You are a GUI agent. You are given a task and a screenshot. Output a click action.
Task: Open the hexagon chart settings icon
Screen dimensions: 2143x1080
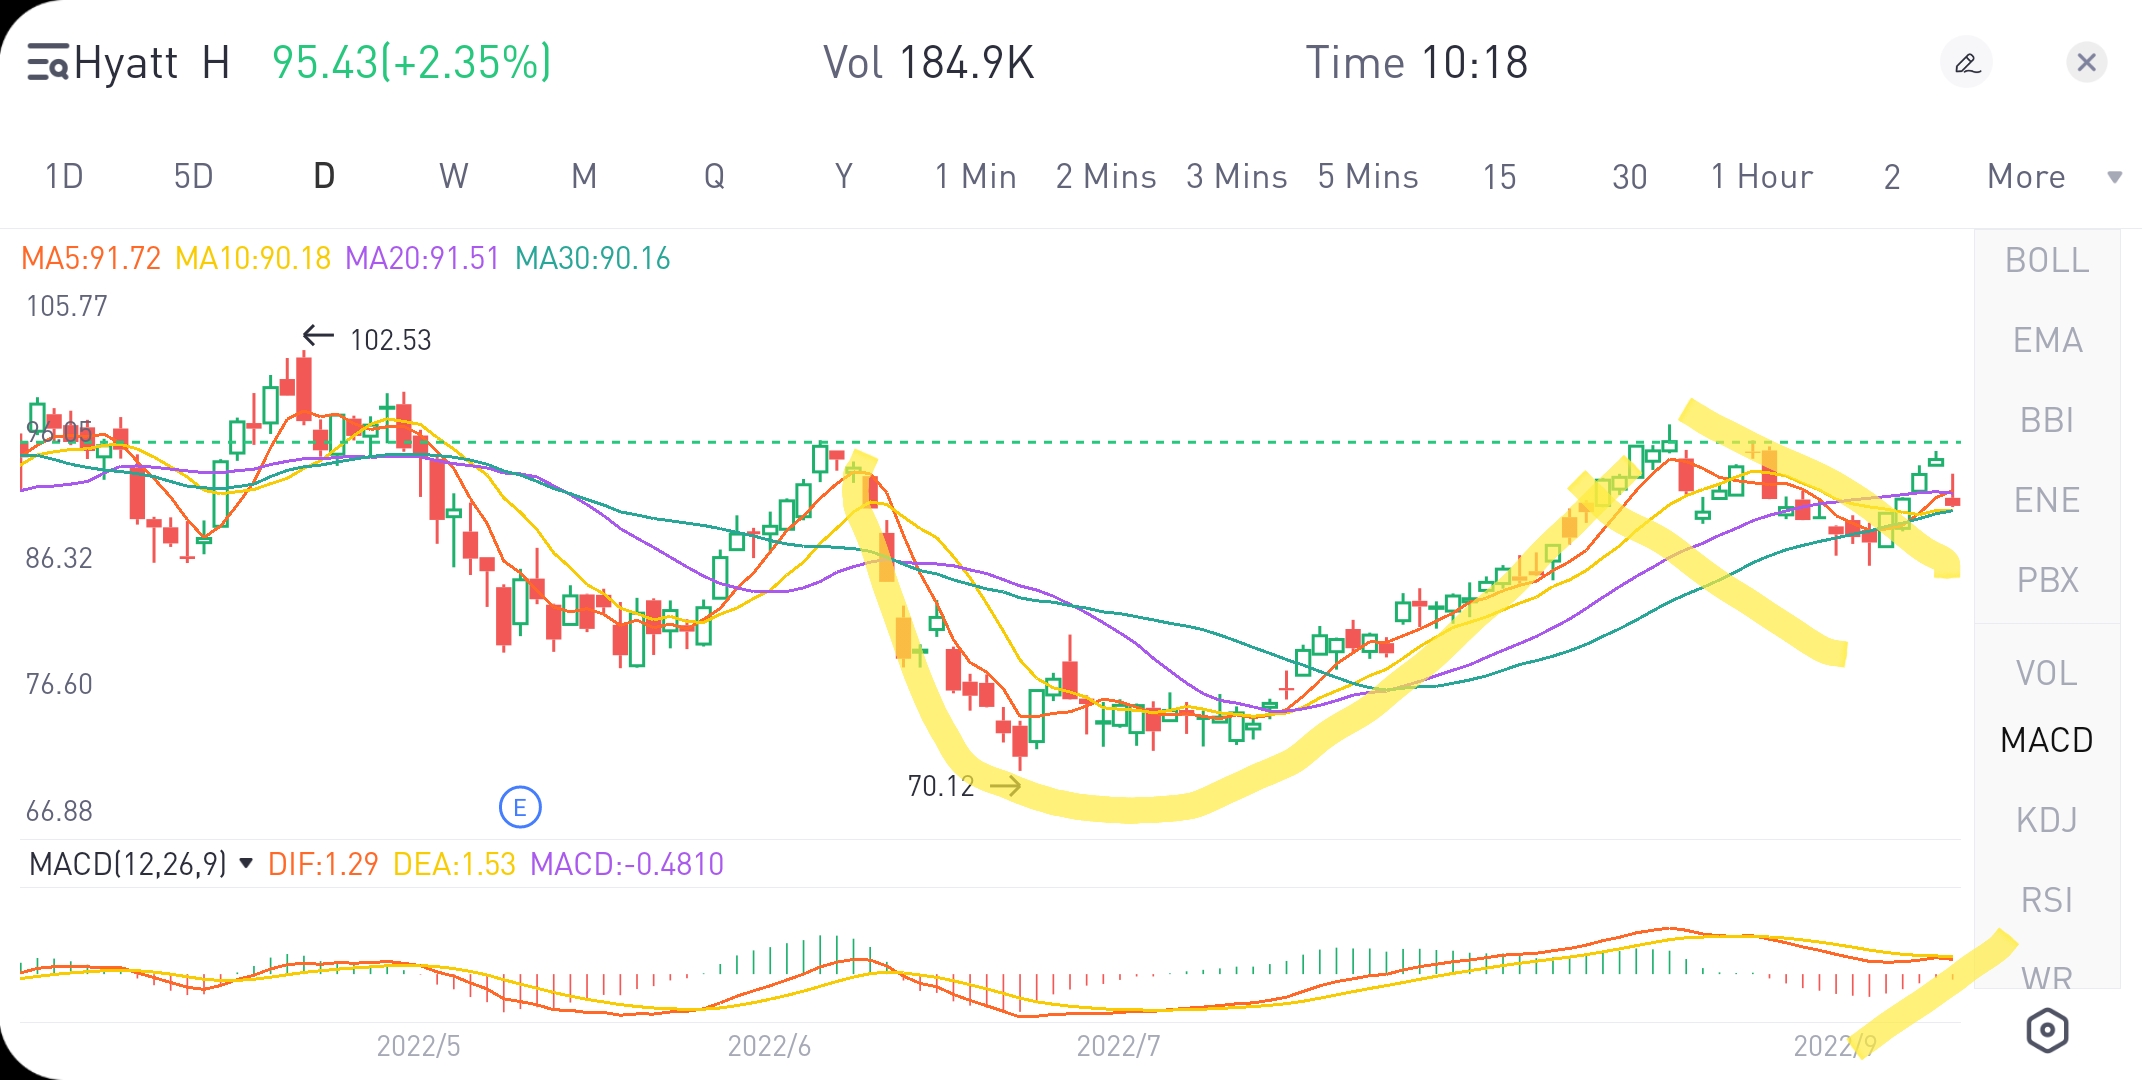click(2046, 1030)
